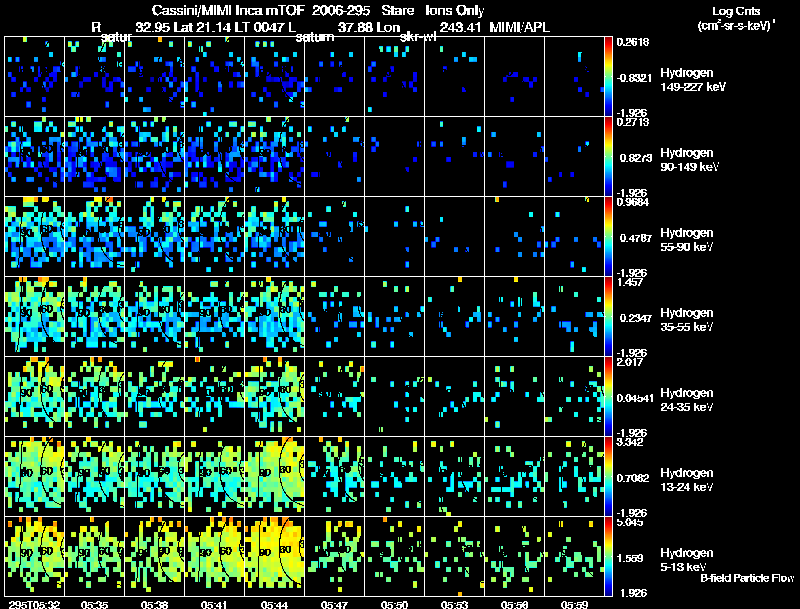Open the 24-35 keV image panel at 05:35
Viewport: 800px width, 609px height.
click(94, 397)
